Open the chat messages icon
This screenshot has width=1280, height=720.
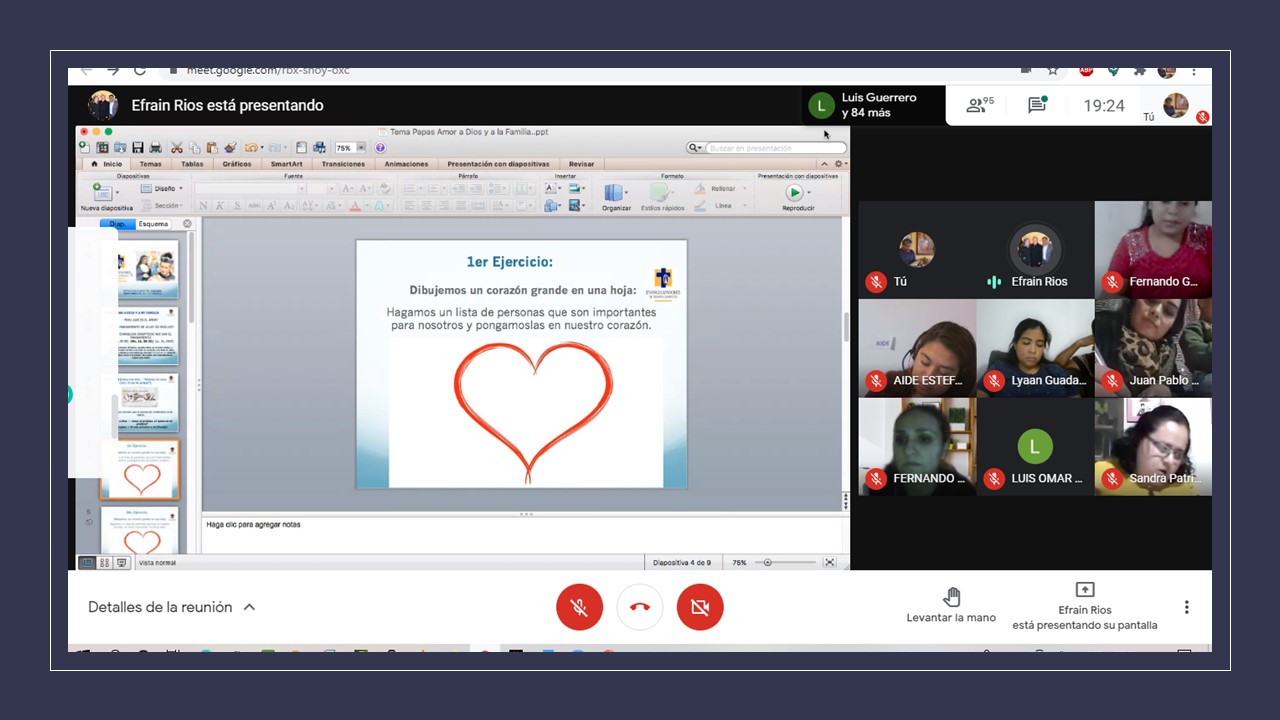point(1037,105)
